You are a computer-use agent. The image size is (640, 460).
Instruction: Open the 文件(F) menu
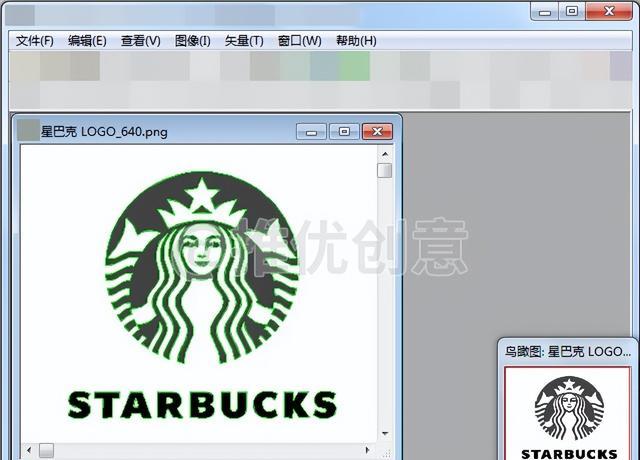[x=35, y=41]
